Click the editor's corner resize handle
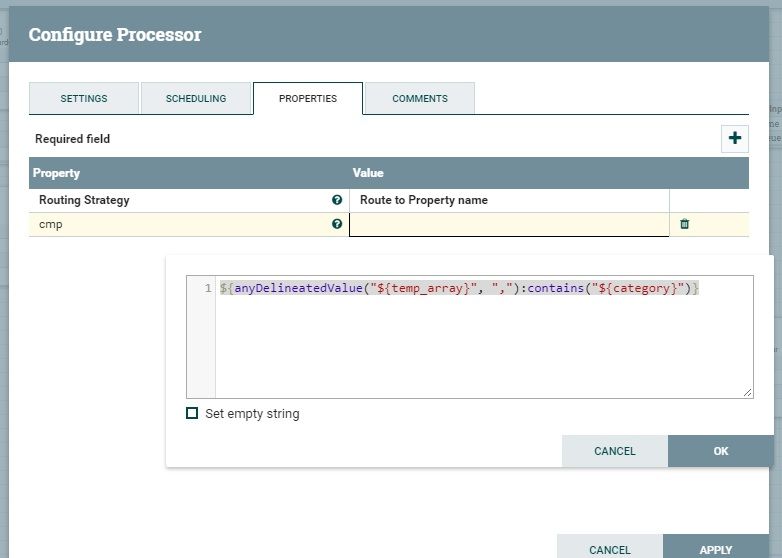The width and height of the screenshot is (782, 558). 748,393
